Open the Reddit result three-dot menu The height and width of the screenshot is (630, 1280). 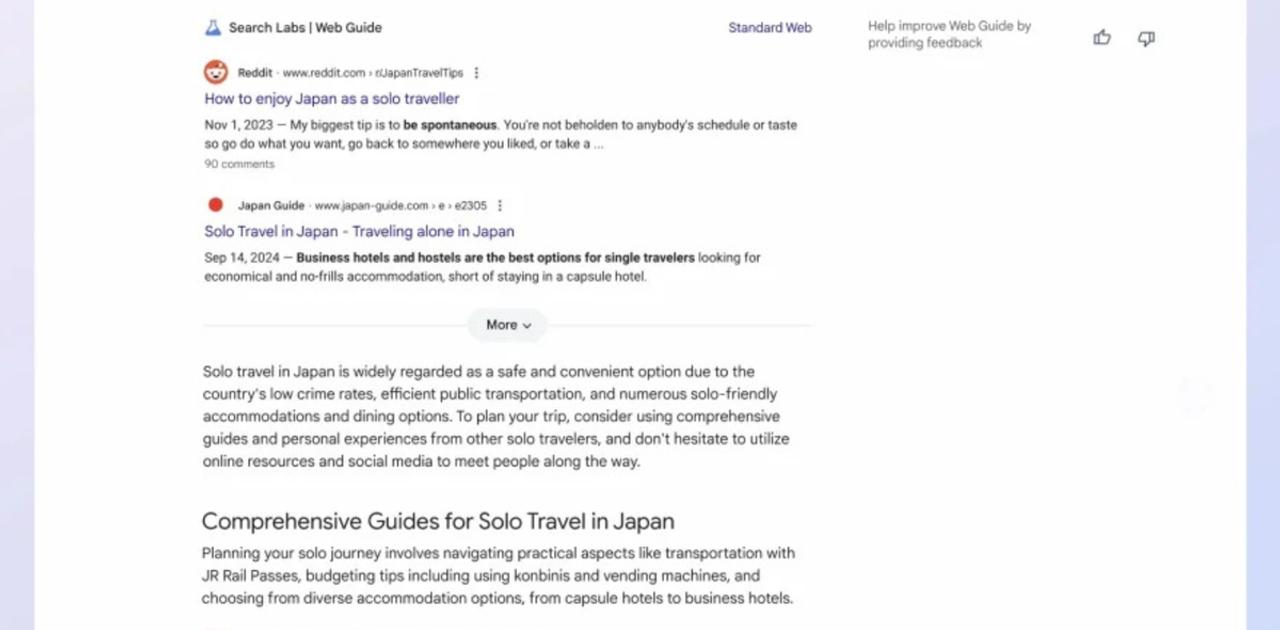click(x=477, y=73)
